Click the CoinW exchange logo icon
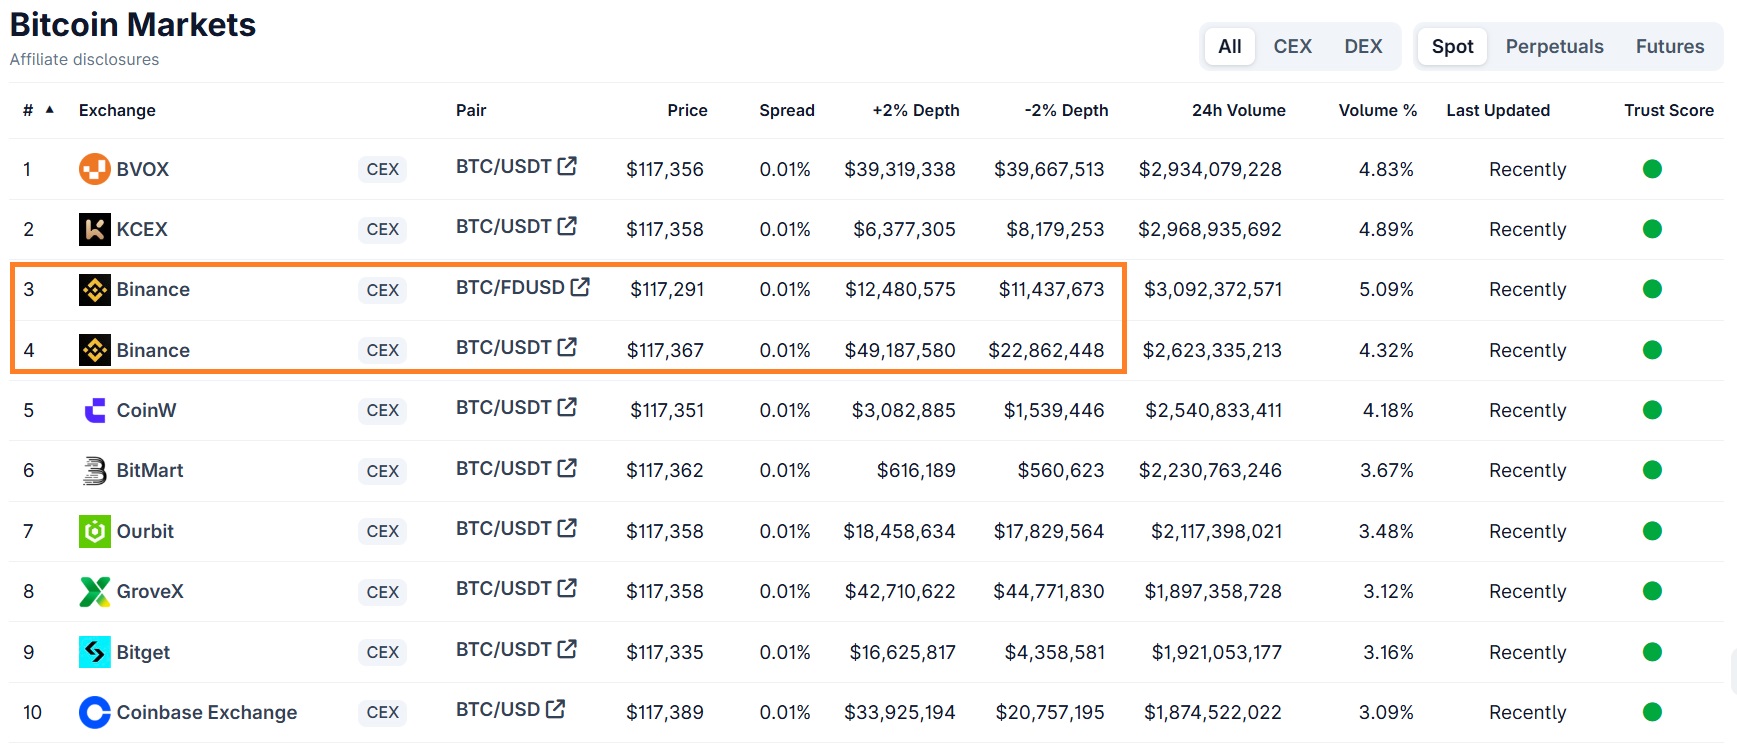 tap(94, 410)
